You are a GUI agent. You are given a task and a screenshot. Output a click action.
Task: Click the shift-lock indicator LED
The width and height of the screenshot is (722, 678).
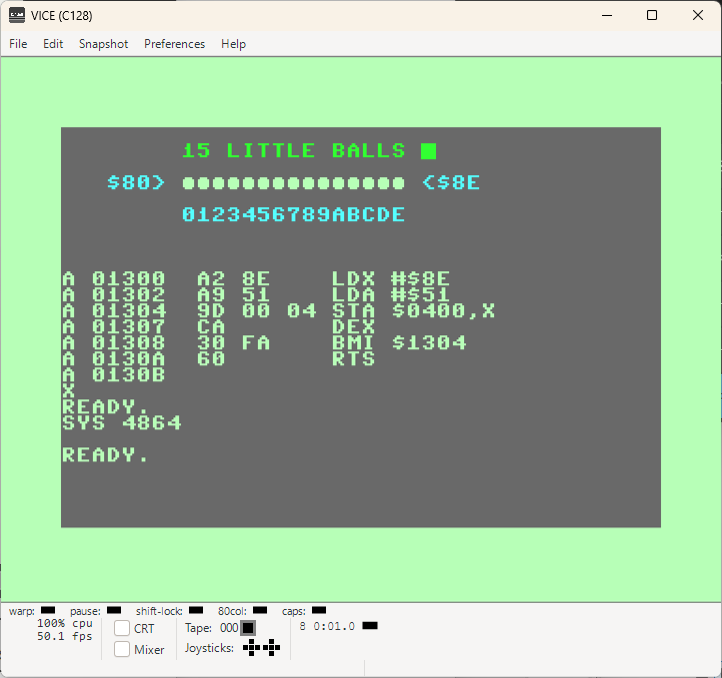(196, 610)
